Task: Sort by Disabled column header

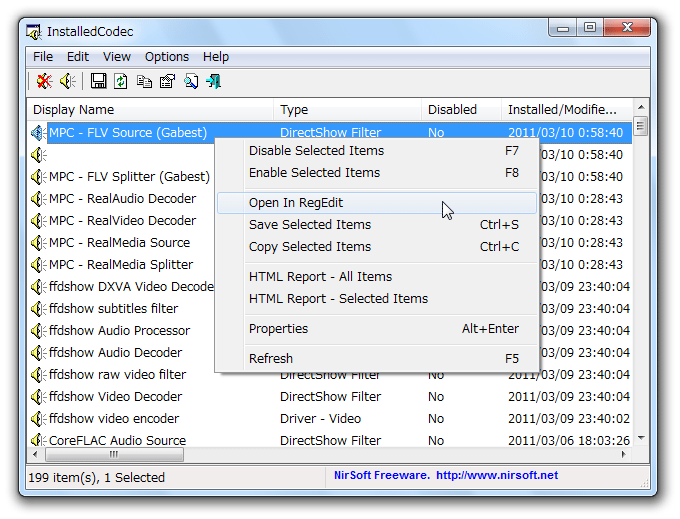Action: [x=461, y=110]
